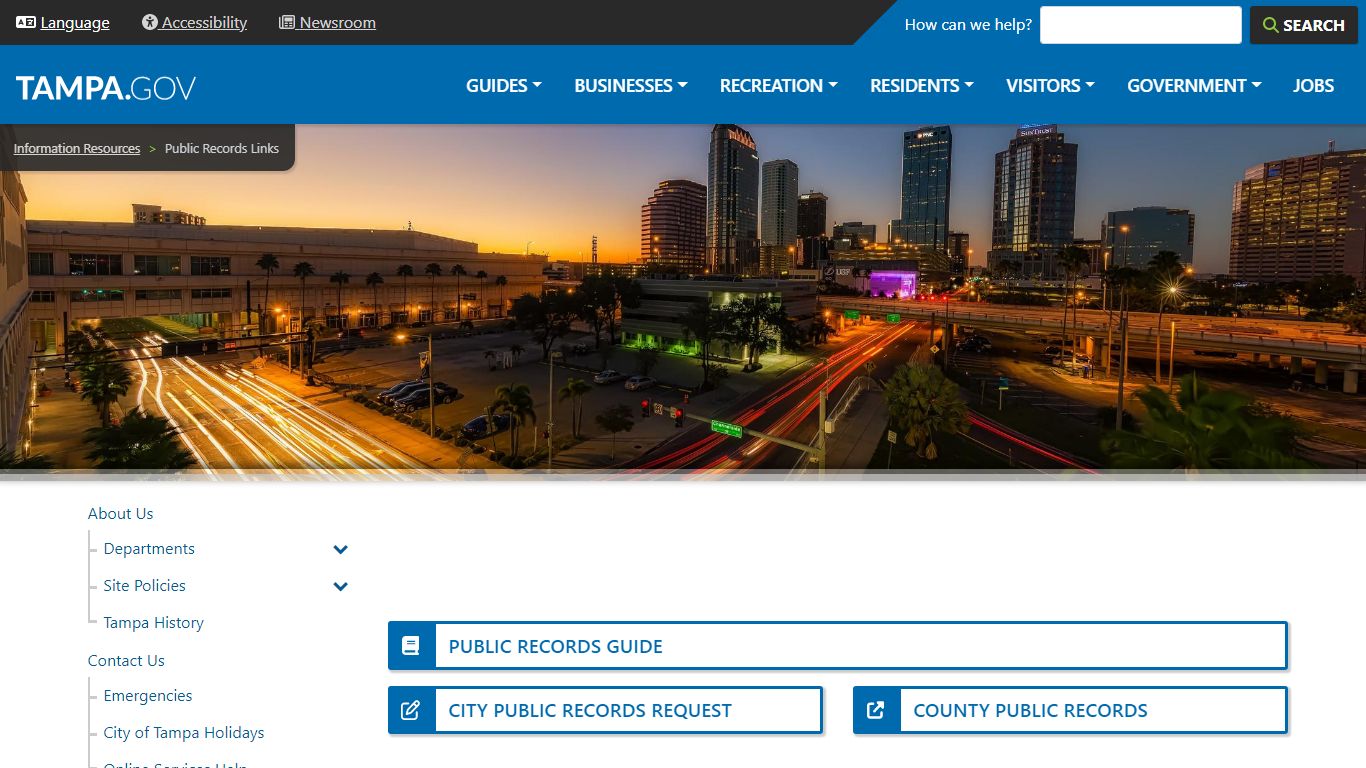1366x768 pixels.
Task: Open the Site Policies sidebar link
Action: coord(145,585)
